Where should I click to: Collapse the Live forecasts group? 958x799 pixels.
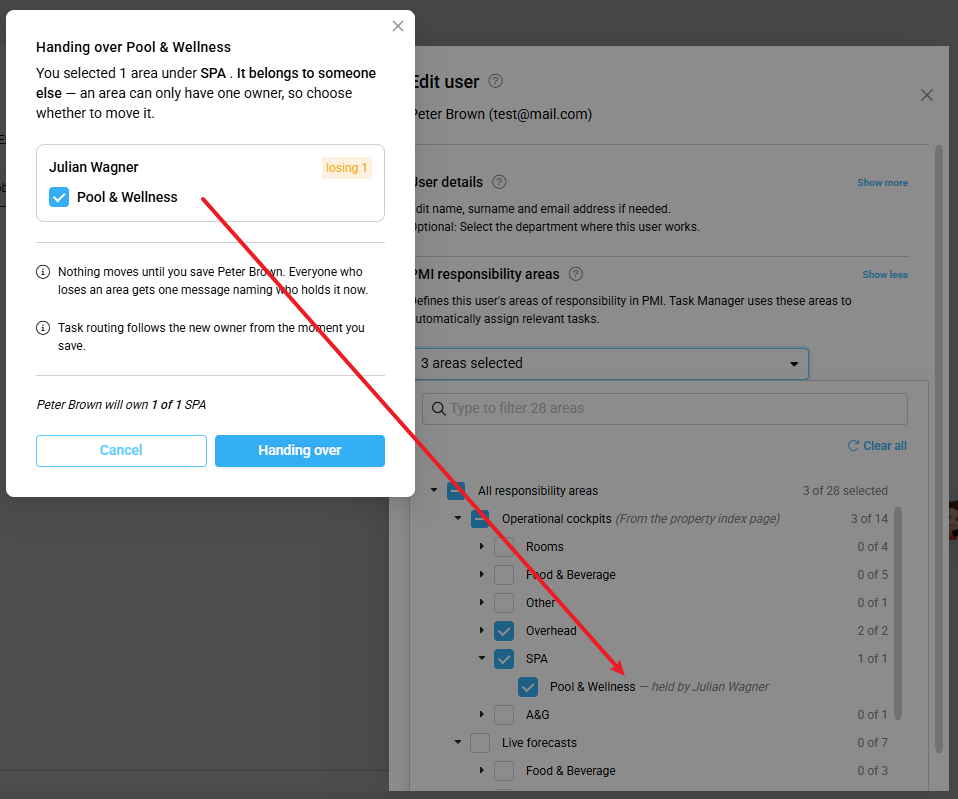click(458, 742)
